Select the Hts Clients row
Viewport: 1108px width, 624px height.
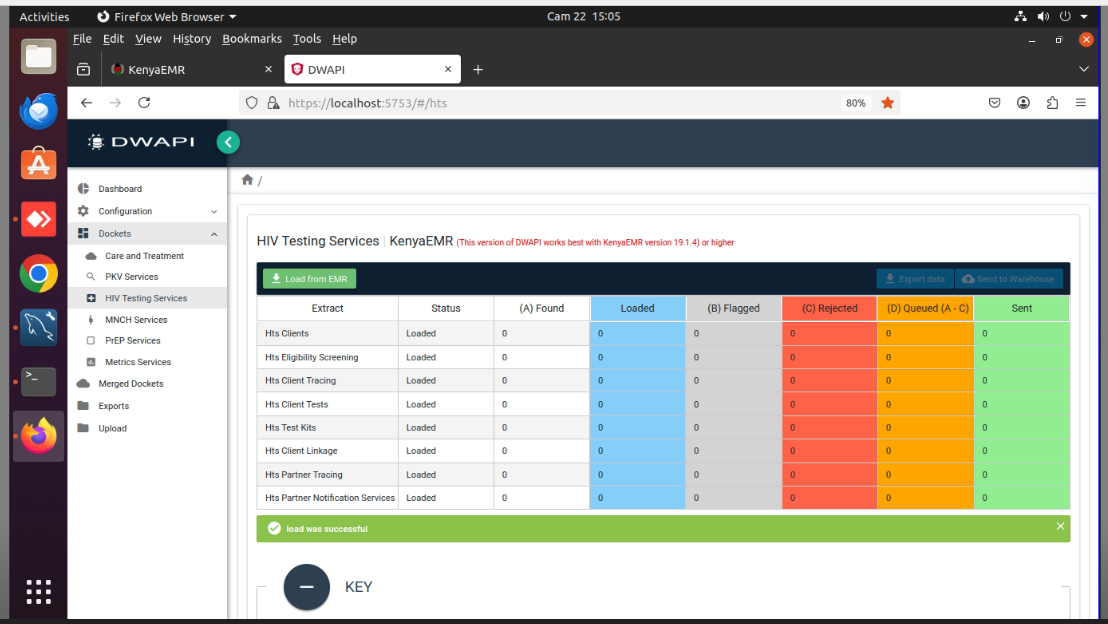664,334
